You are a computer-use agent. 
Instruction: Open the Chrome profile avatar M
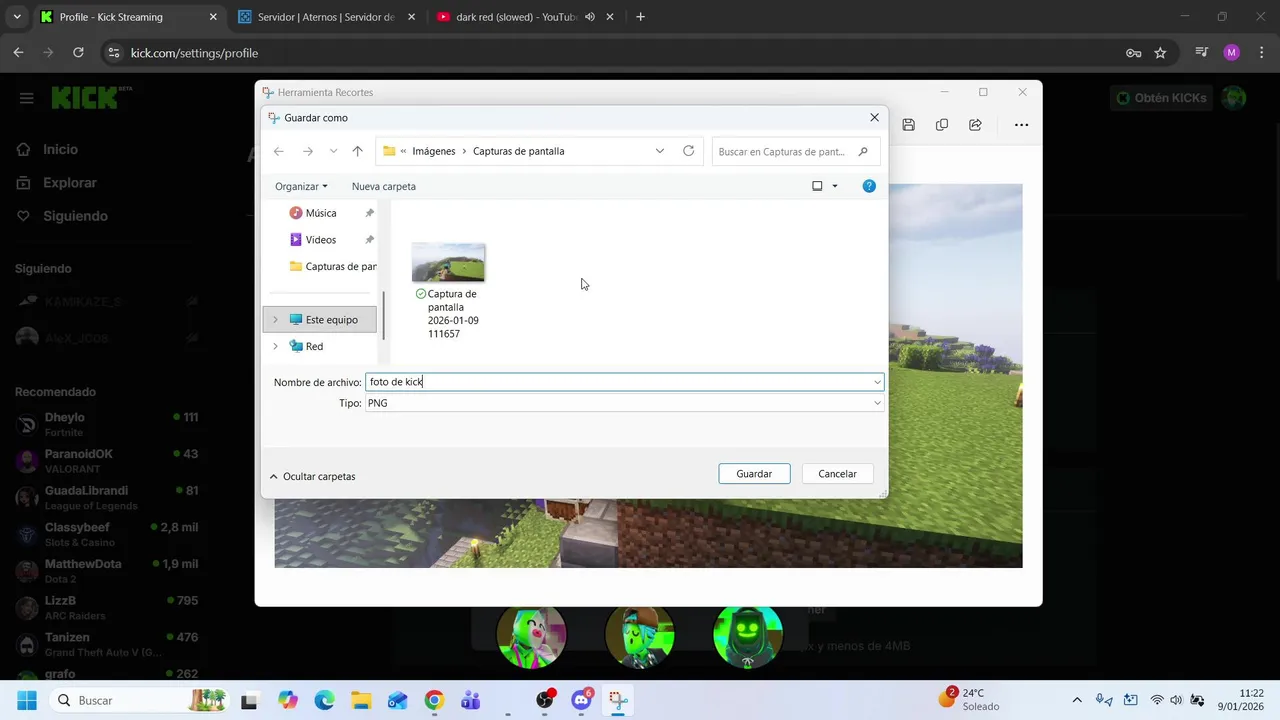[x=1231, y=53]
